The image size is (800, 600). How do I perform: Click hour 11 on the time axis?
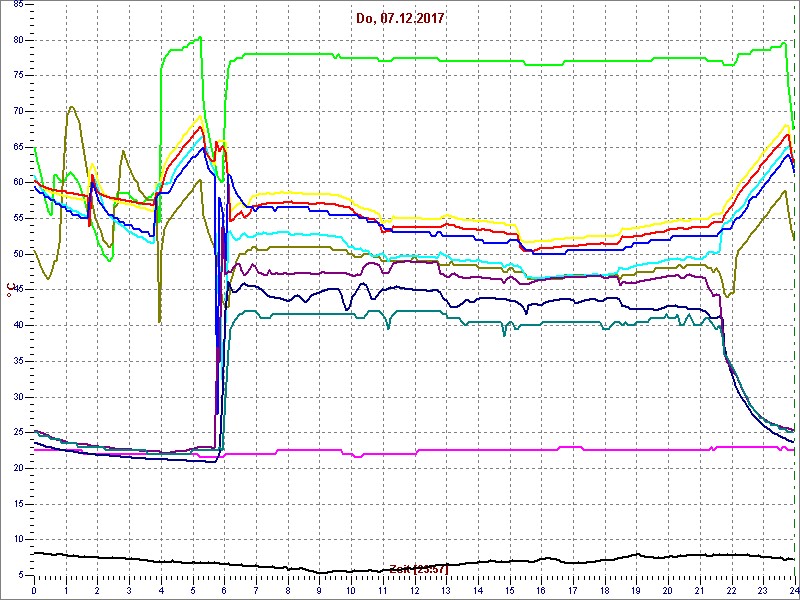[382, 590]
